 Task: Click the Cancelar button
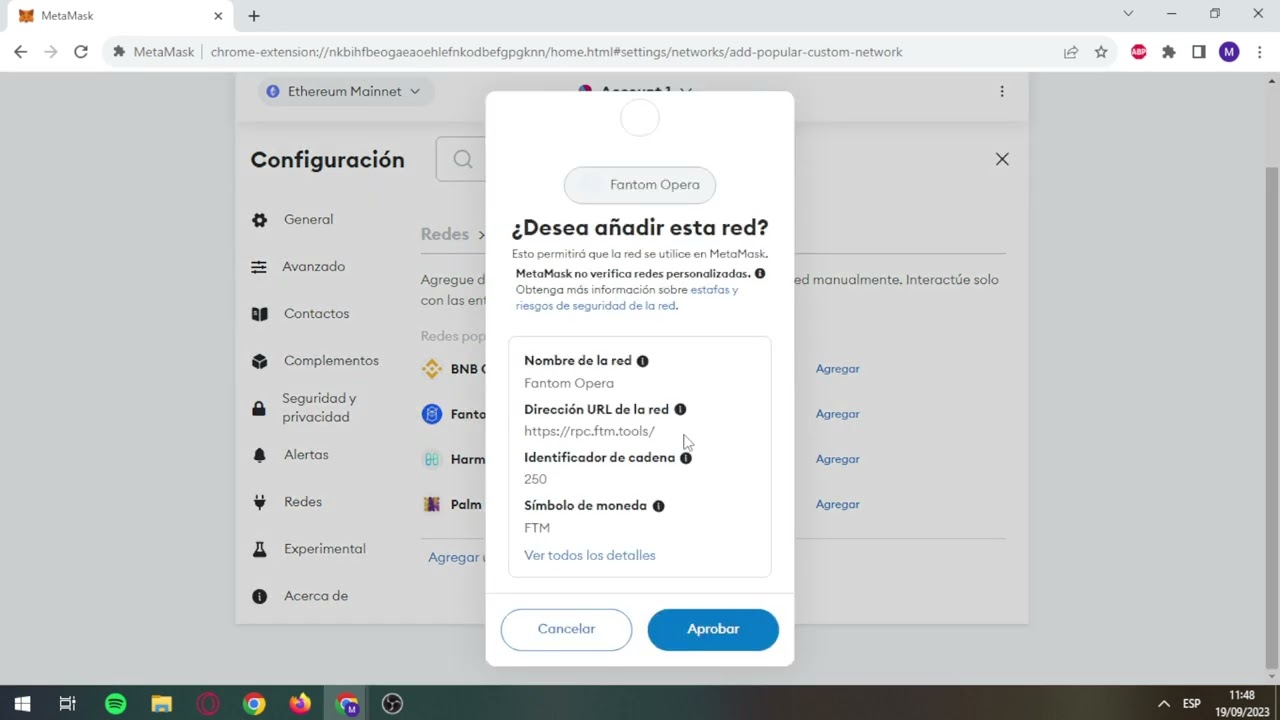(566, 629)
